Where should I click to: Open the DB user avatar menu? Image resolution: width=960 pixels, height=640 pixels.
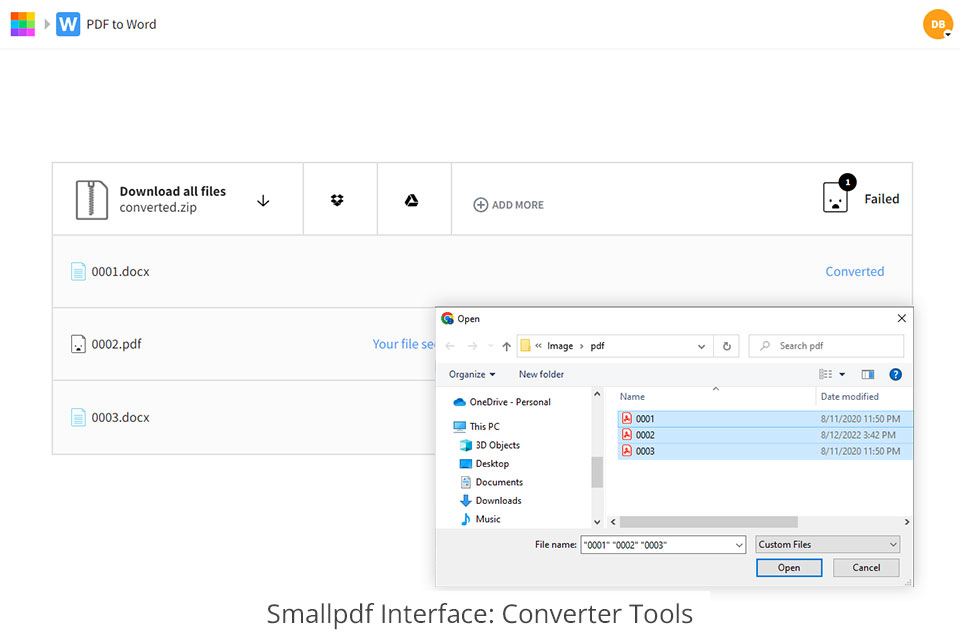[938, 24]
